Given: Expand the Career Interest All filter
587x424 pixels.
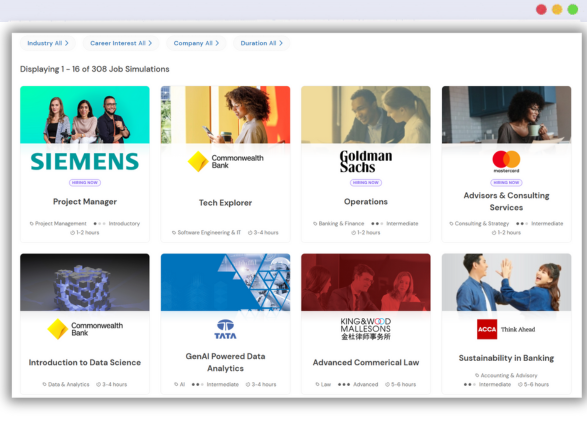Looking at the screenshot, I should 121,43.
